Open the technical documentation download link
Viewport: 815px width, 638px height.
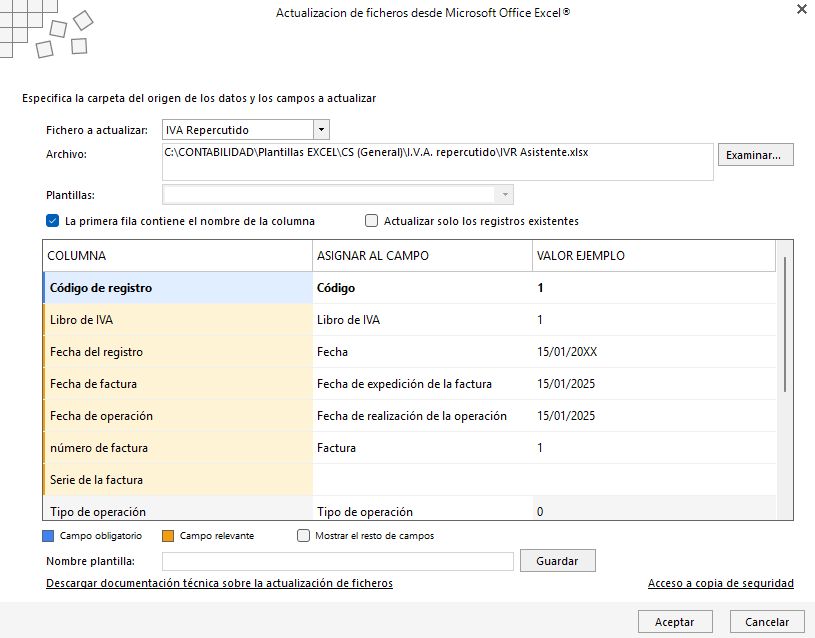coord(219,583)
